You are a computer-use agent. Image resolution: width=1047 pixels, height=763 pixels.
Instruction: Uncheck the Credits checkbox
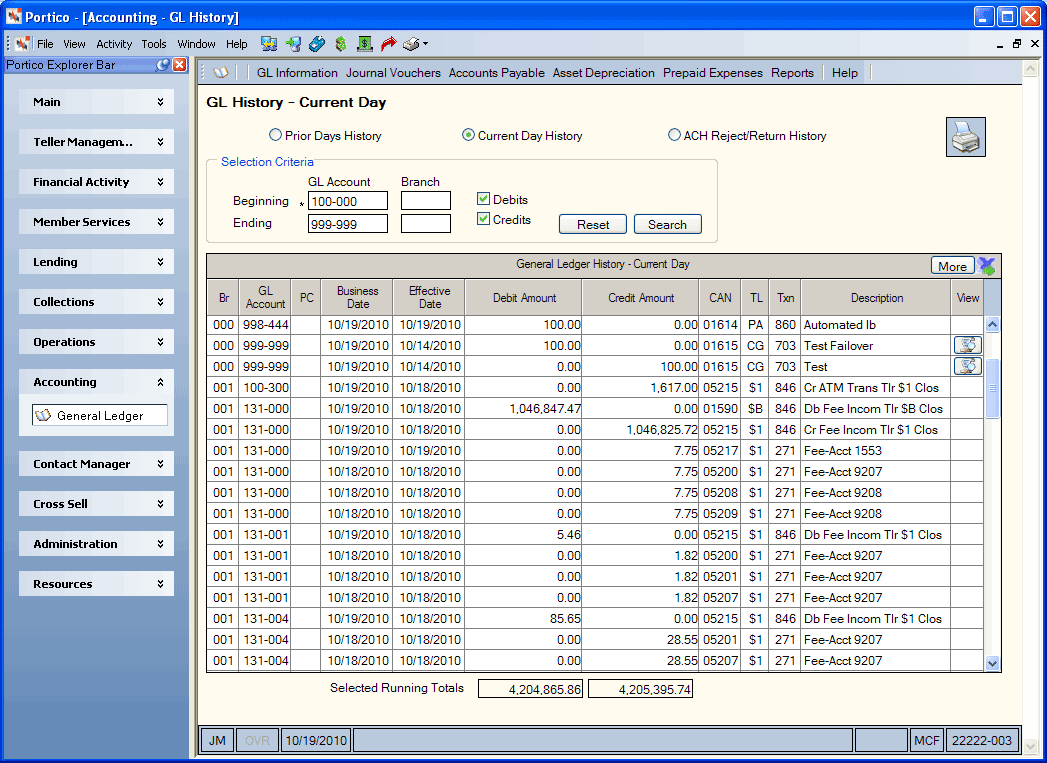(x=483, y=219)
